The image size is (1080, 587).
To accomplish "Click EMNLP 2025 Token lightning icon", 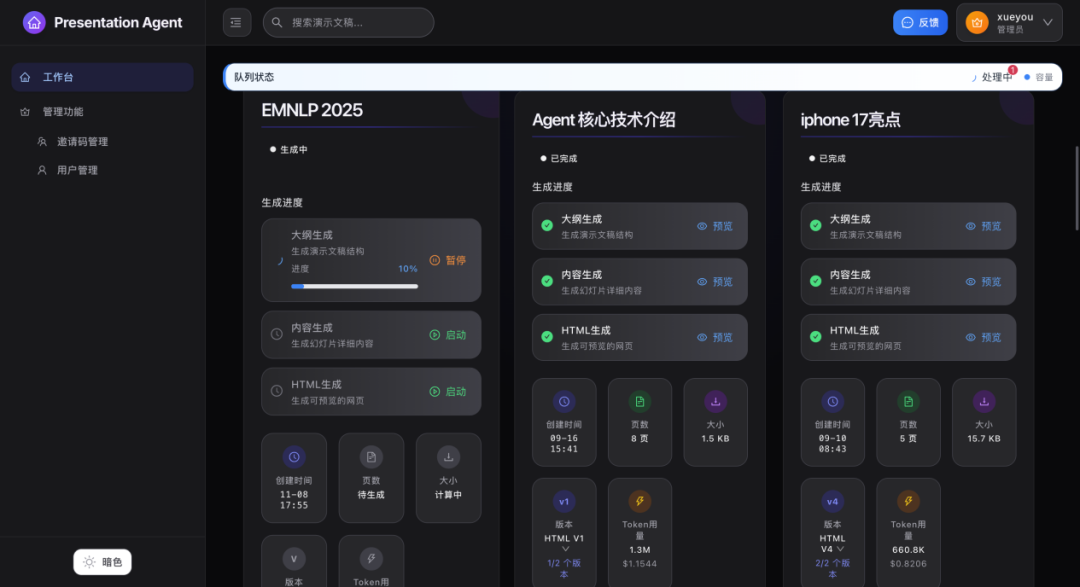I will tap(371, 559).
